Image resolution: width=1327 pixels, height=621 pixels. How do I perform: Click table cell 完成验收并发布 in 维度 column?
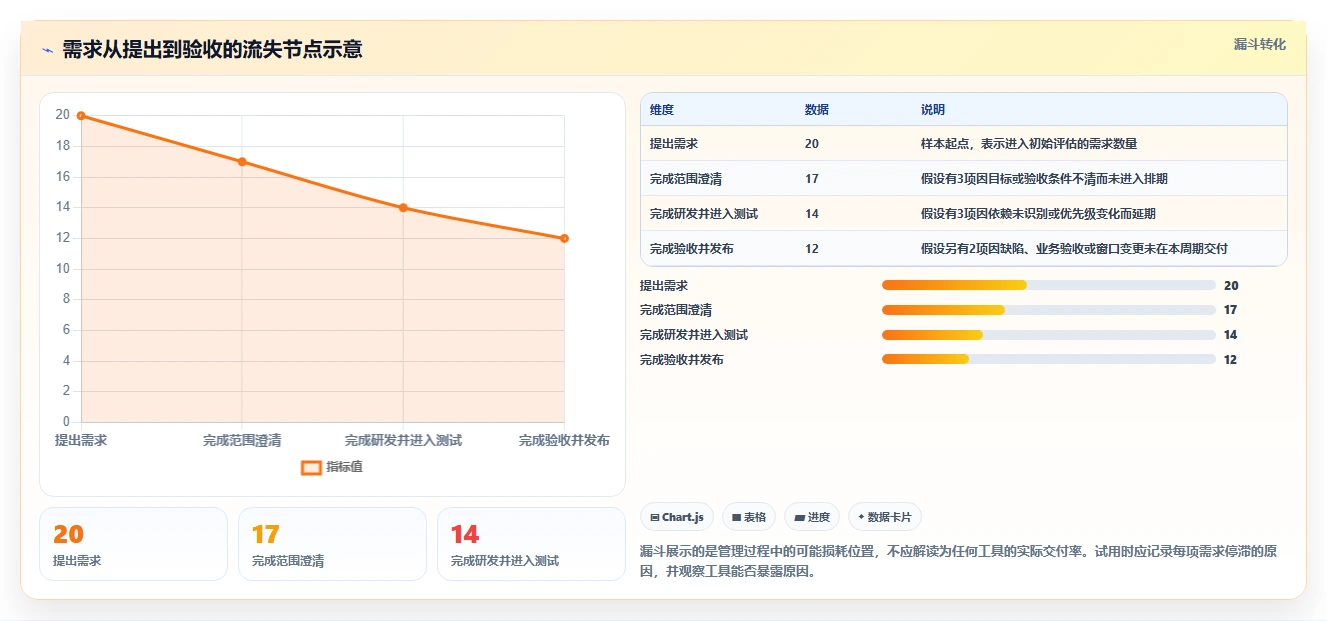click(692, 249)
